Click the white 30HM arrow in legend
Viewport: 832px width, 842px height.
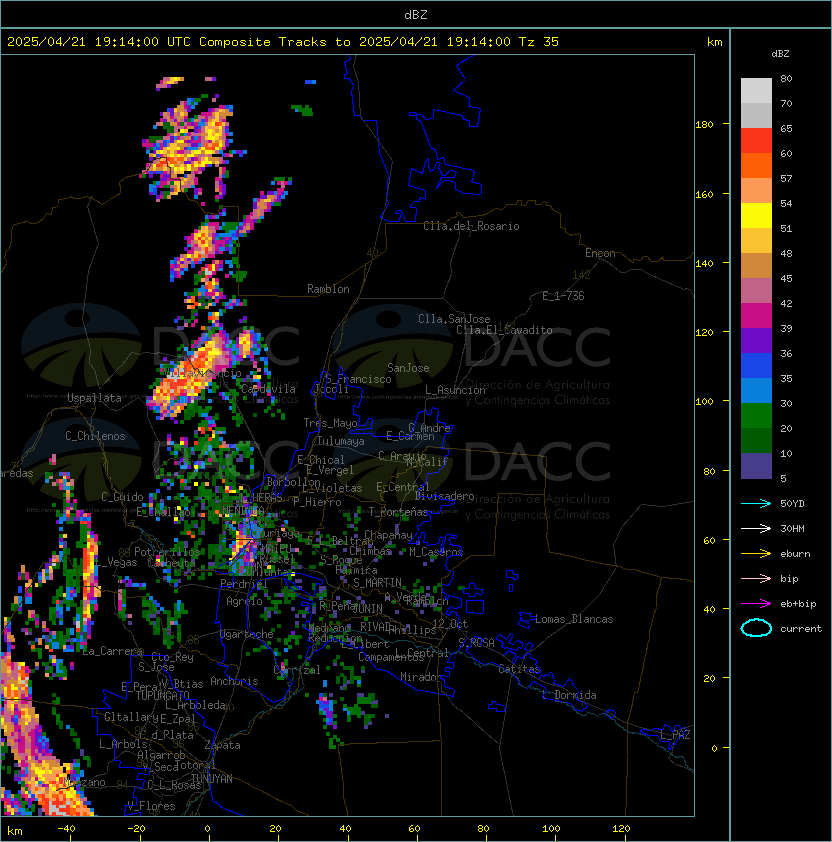756,528
